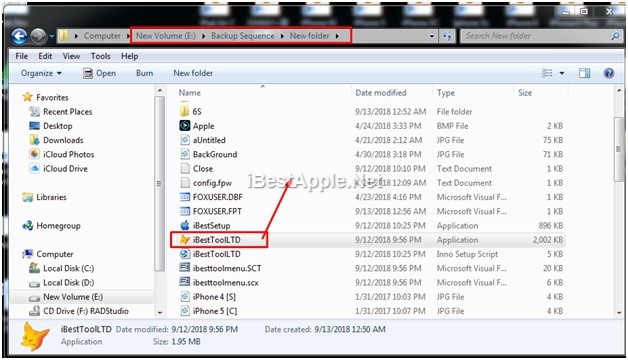Click the navigation pane scroll up arrow
The height and width of the screenshot is (360, 628).
(159, 91)
